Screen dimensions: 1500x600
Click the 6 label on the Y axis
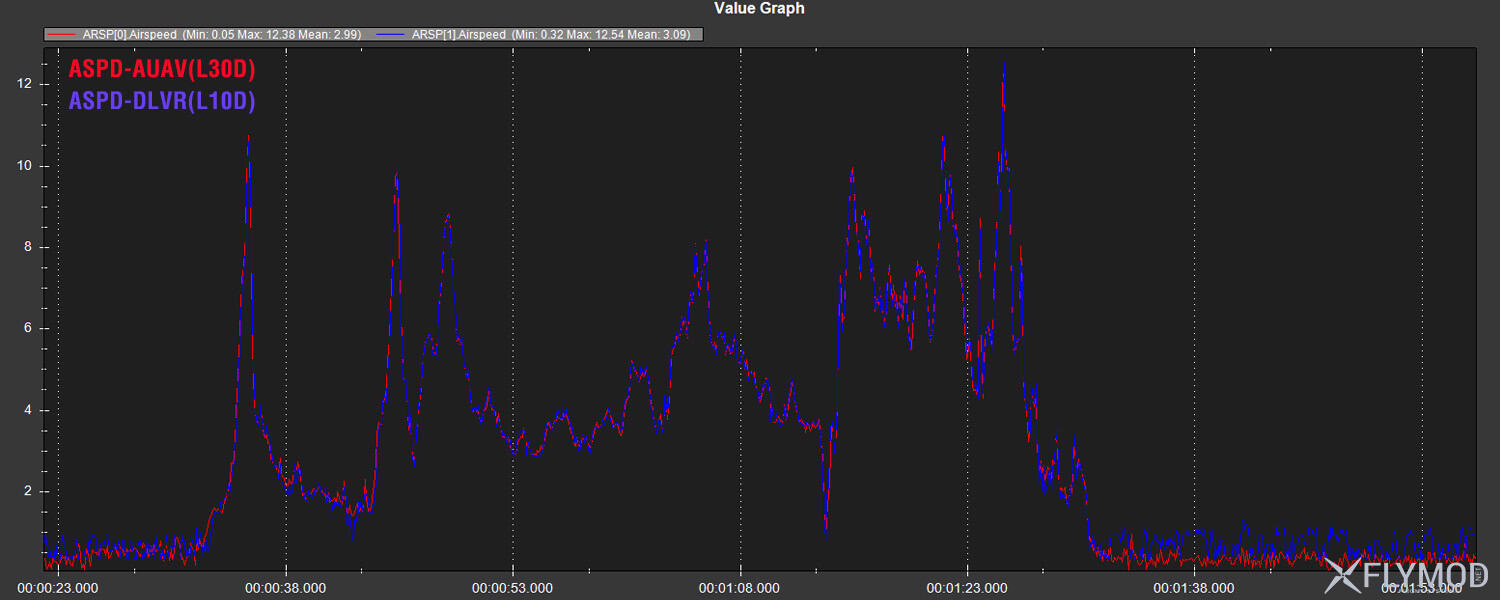28,329
